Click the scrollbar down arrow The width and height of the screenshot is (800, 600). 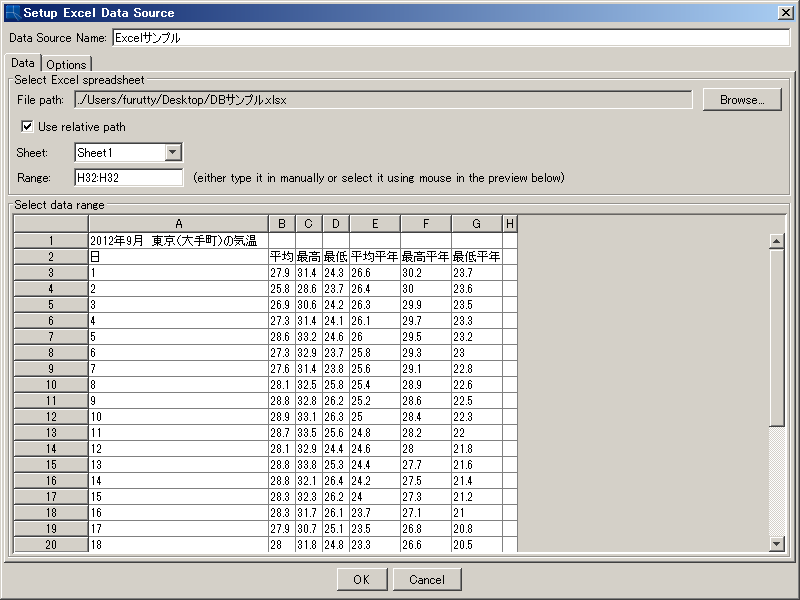coord(776,544)
